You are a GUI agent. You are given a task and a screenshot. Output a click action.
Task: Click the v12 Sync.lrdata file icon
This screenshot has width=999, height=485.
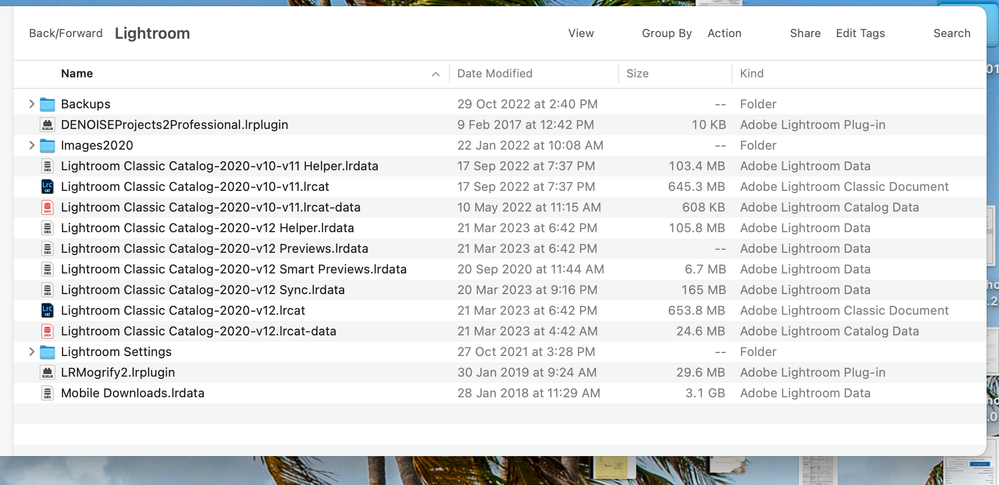point(47,290)
